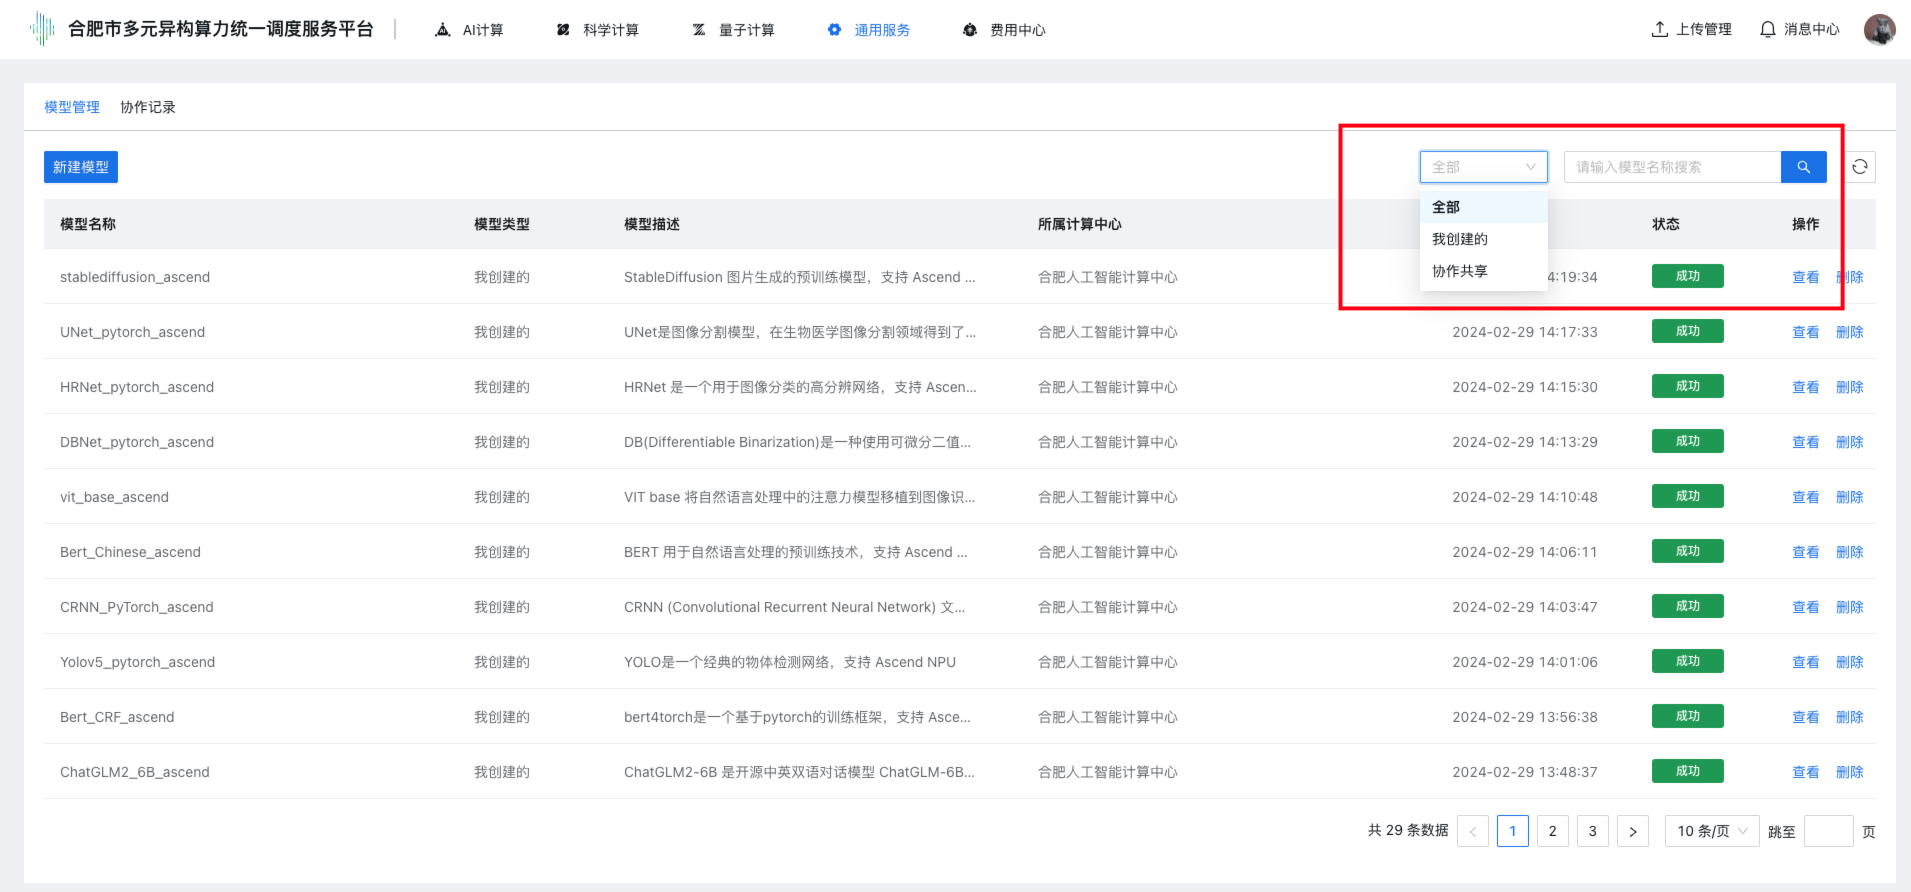Click the 新建模型 button

[81, 167]
